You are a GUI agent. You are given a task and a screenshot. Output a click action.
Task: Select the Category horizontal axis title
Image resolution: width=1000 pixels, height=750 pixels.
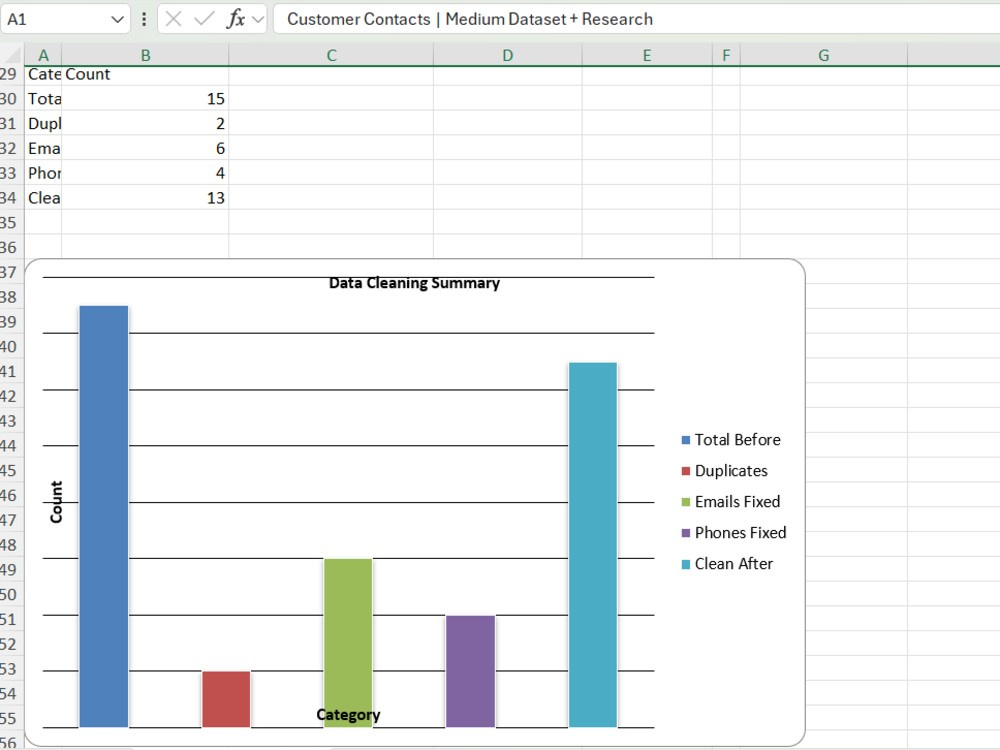tap(348, 714)
